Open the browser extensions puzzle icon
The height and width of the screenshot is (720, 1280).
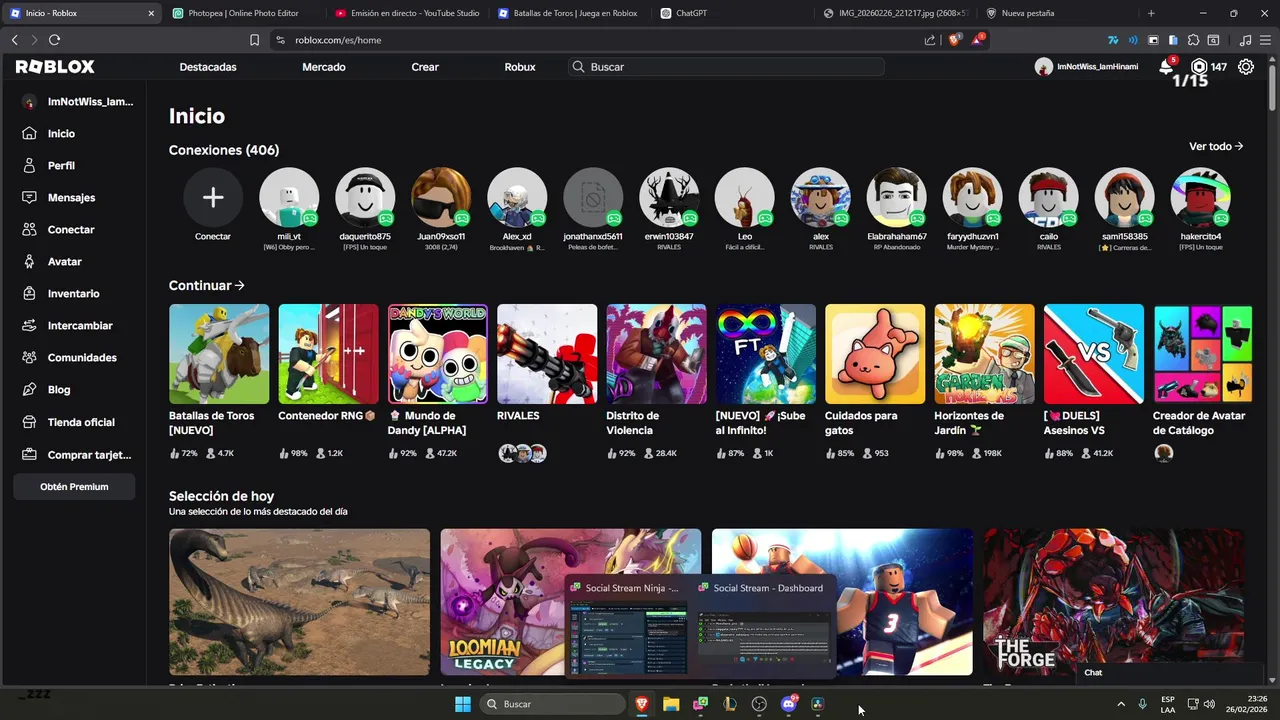1193,40
